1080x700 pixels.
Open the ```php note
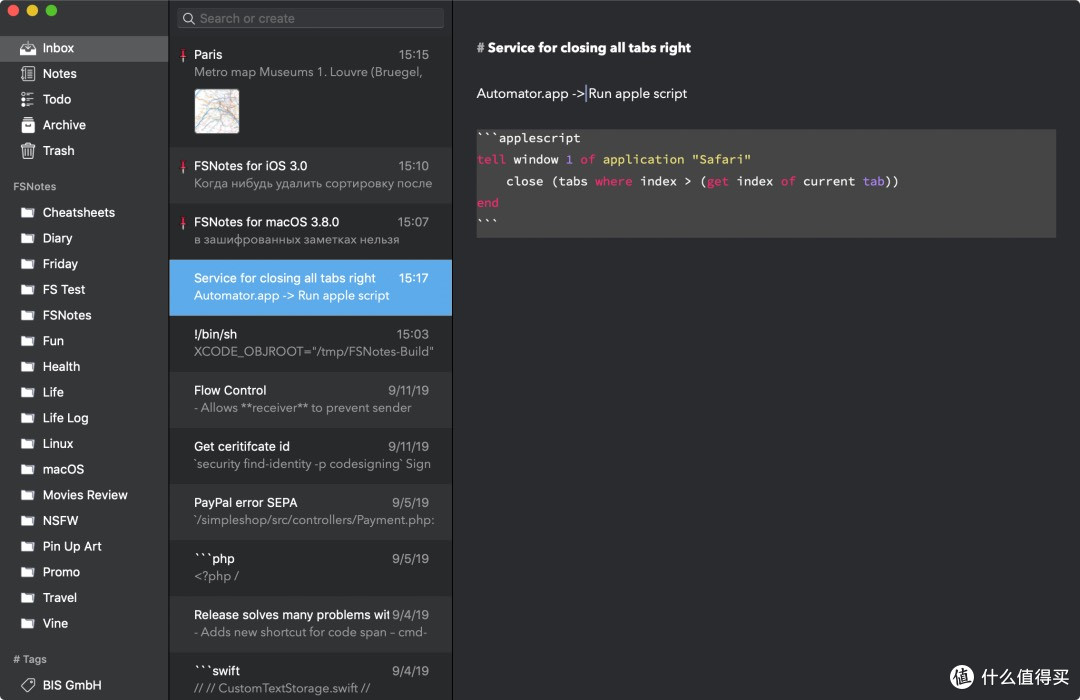(x=311, y=568)
